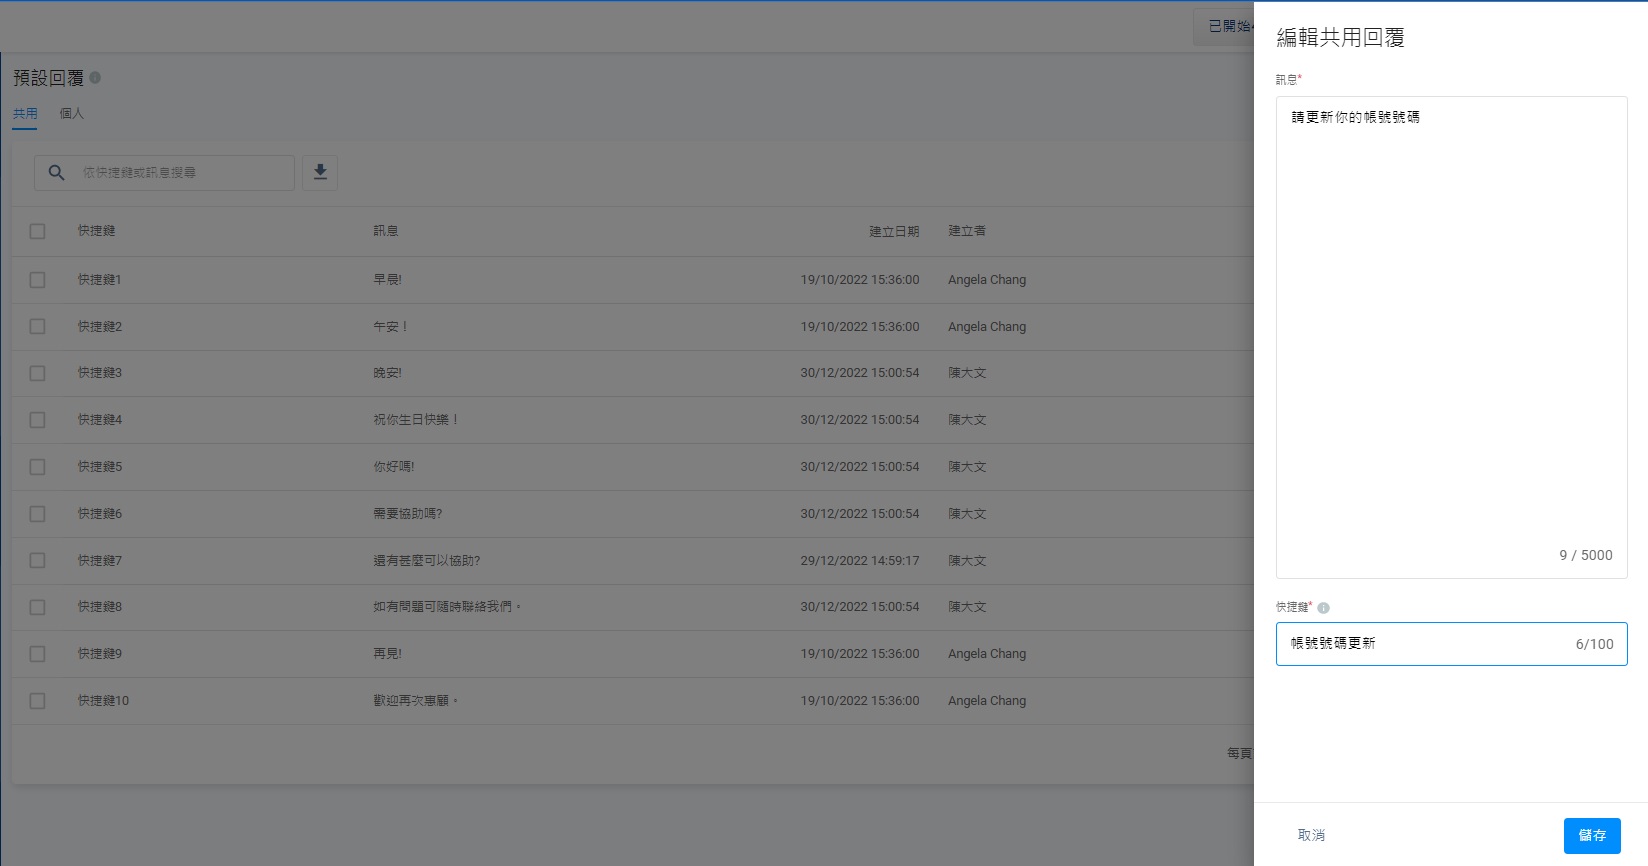Click the 快捷鍵1 name cell
The width and height of the screenshot is (1648, 866).
tap(100, 280)
